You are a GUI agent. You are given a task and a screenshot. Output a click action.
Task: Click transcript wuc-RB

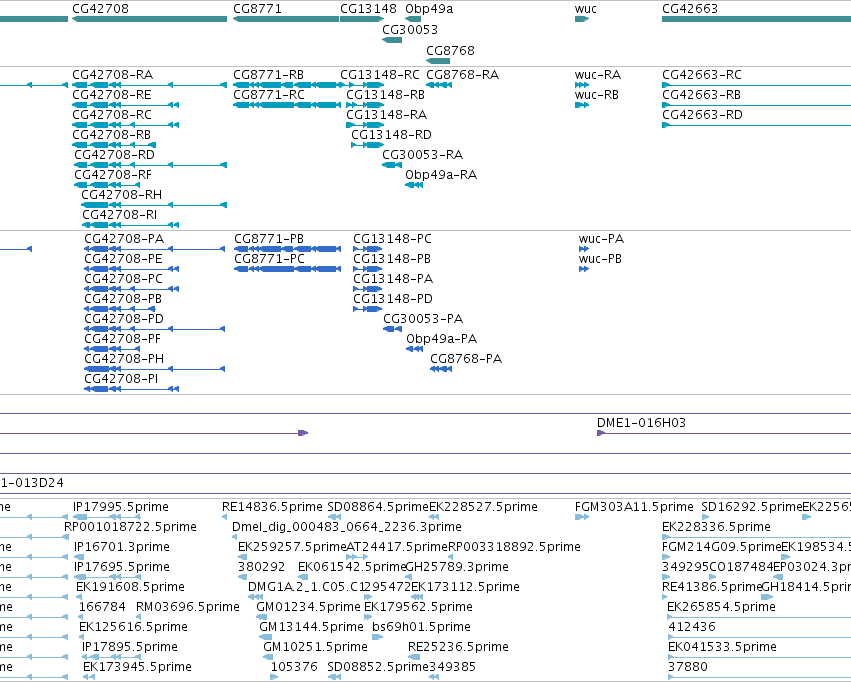(596, 95)
